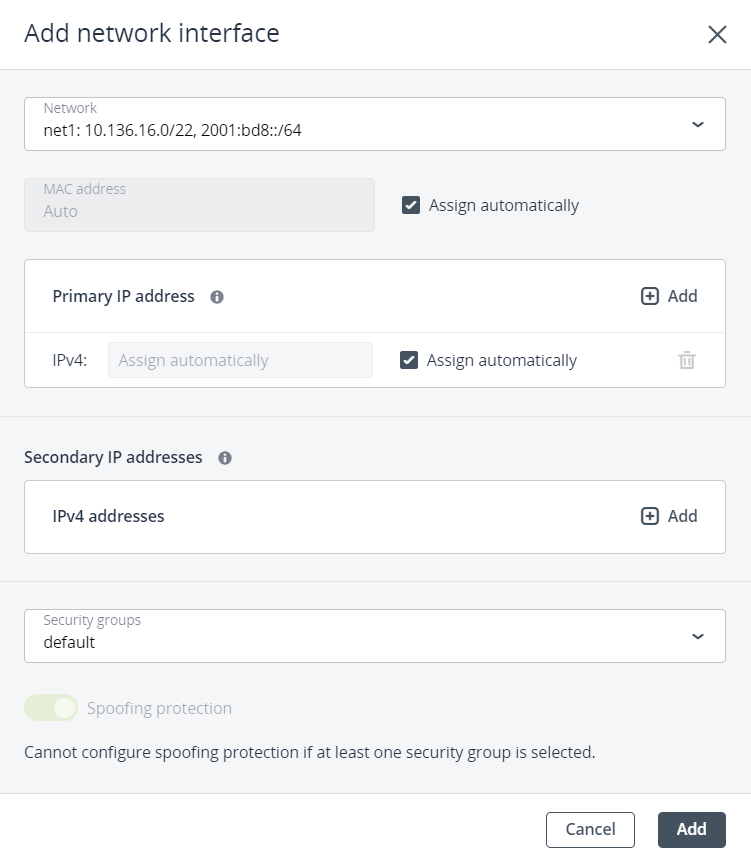Click the Add network interface dialog title
The height and width of the screenshot is (862, 751).
[x=151, y=33]
